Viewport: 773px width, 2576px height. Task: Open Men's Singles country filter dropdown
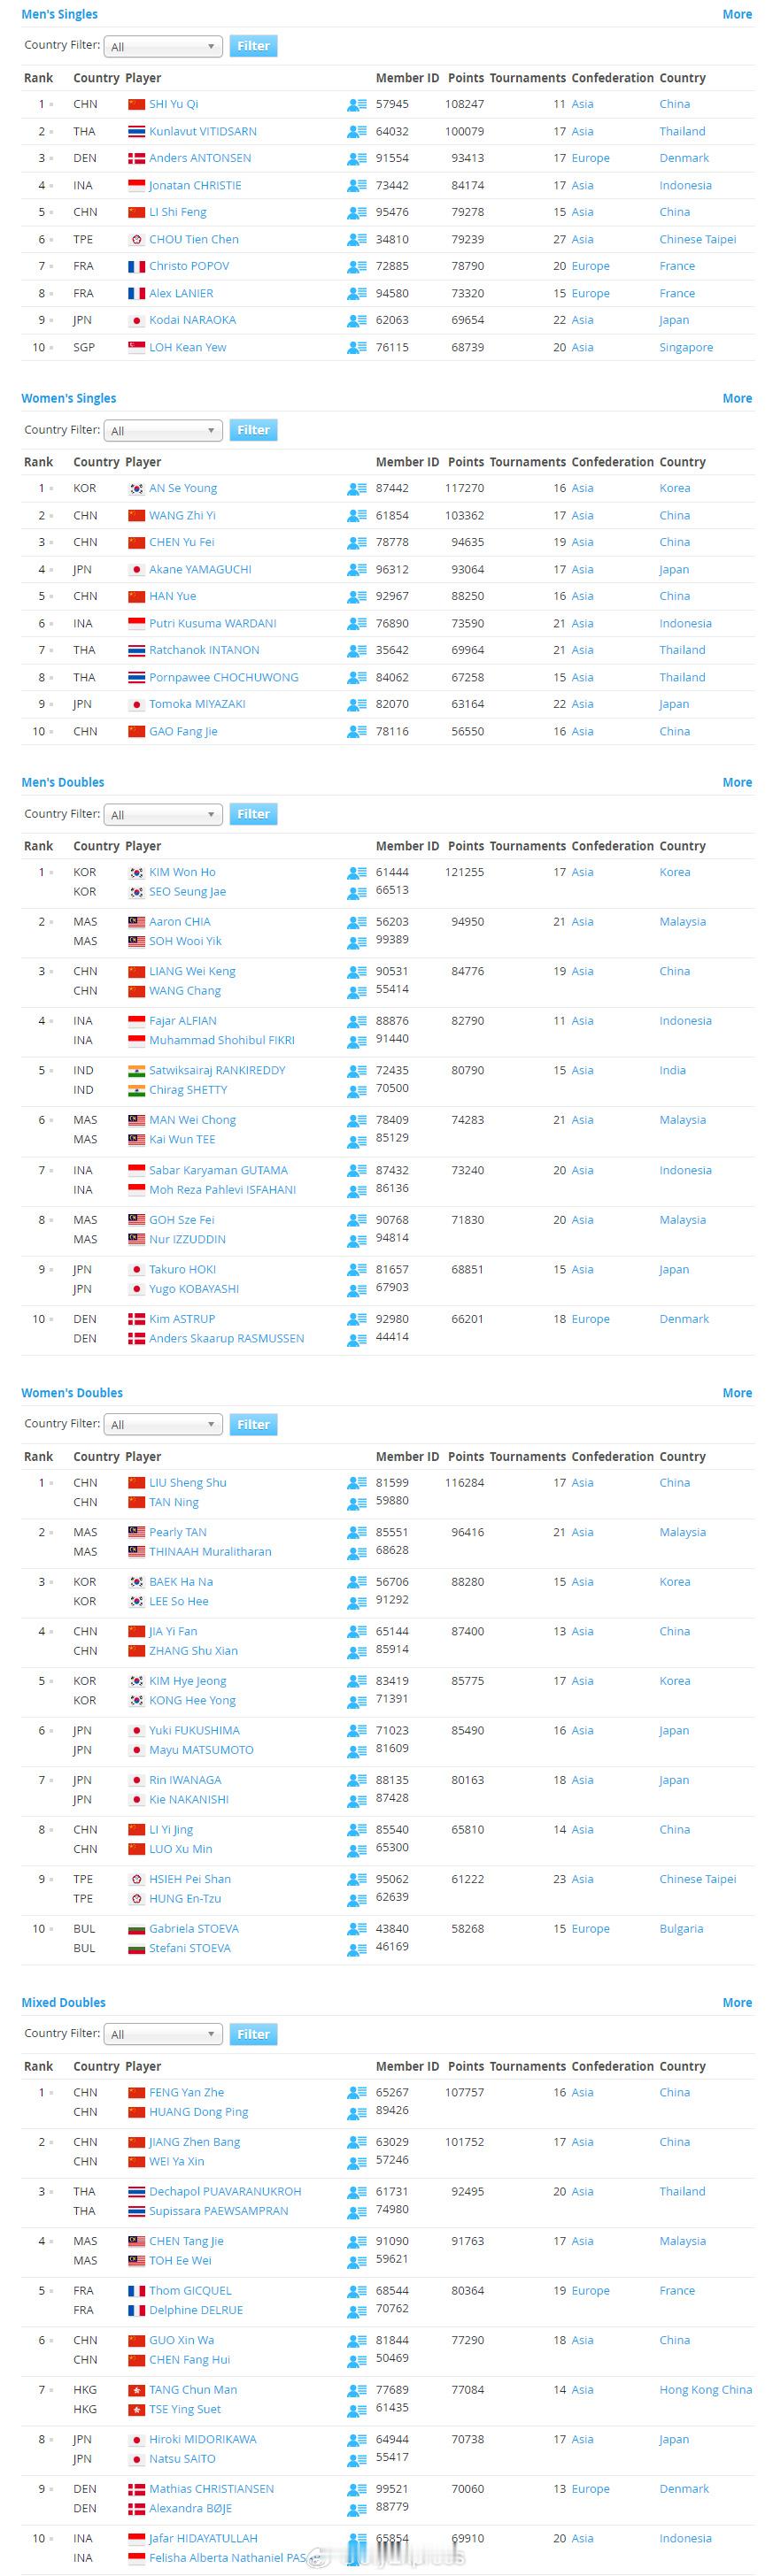tap(163, 46)
